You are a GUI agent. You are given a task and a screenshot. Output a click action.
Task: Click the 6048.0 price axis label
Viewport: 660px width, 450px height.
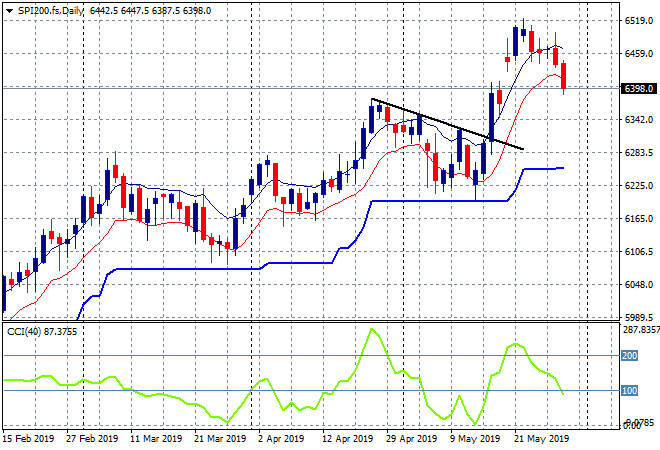639,285
